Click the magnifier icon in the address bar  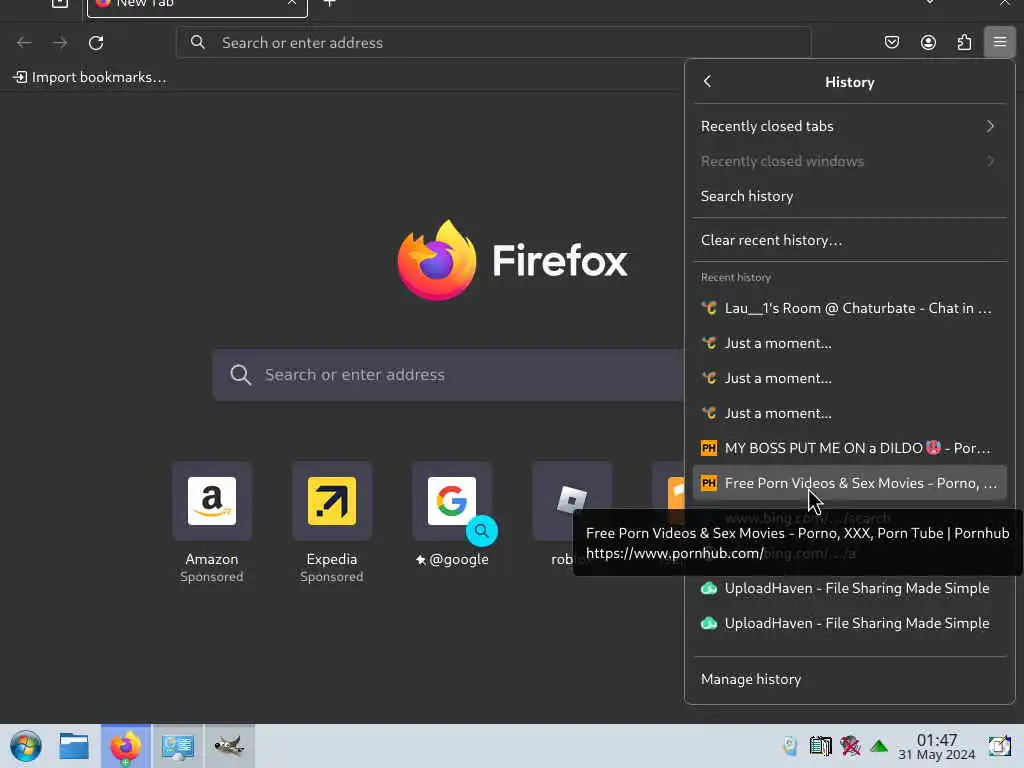[x=197, y=42]
